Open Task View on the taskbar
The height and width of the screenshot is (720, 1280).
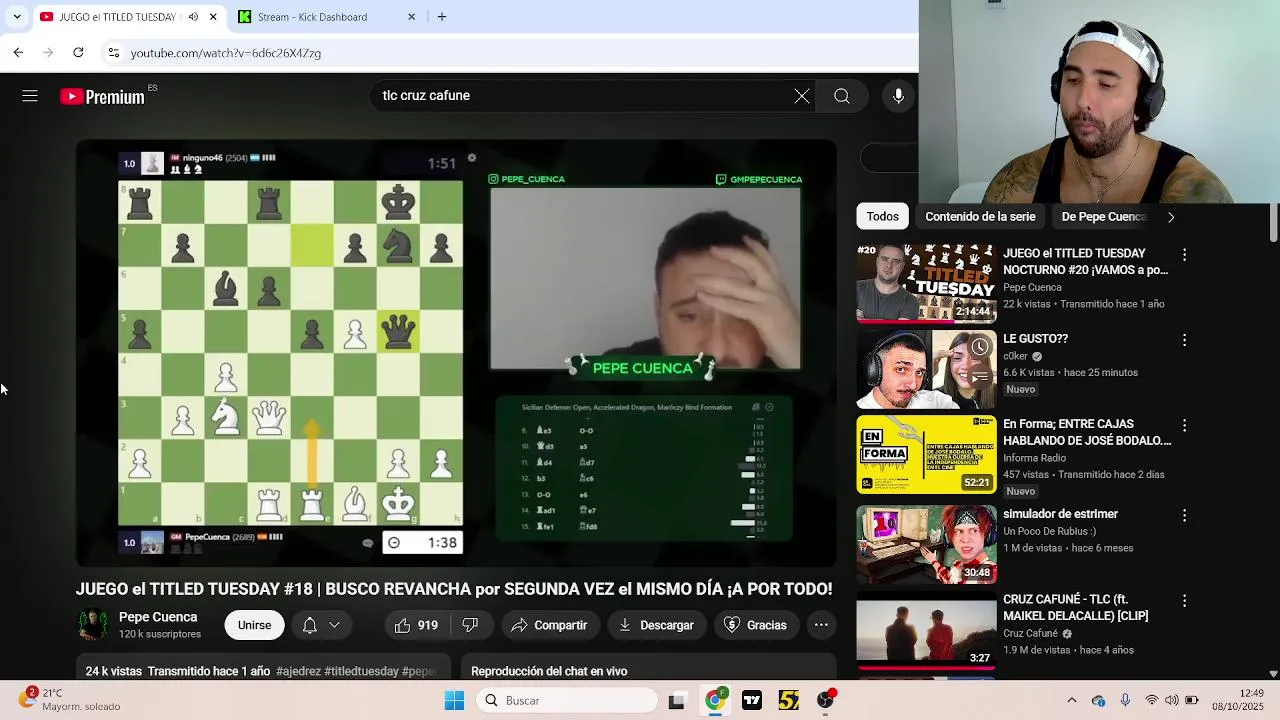pos(676,701)
